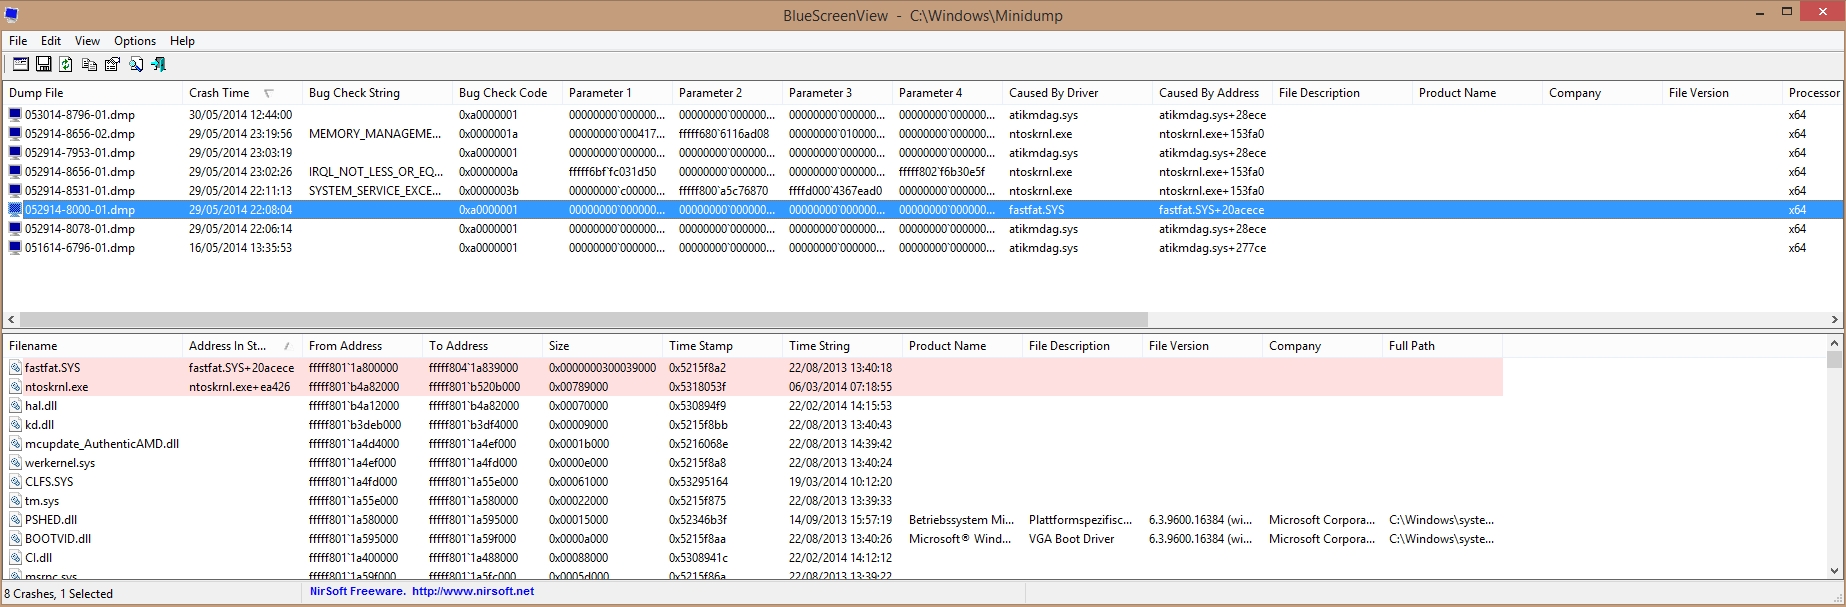Click the lower pane vertical scrollbar up arrow
This screenshot has height=607, width=1846.
(1834, 343)
